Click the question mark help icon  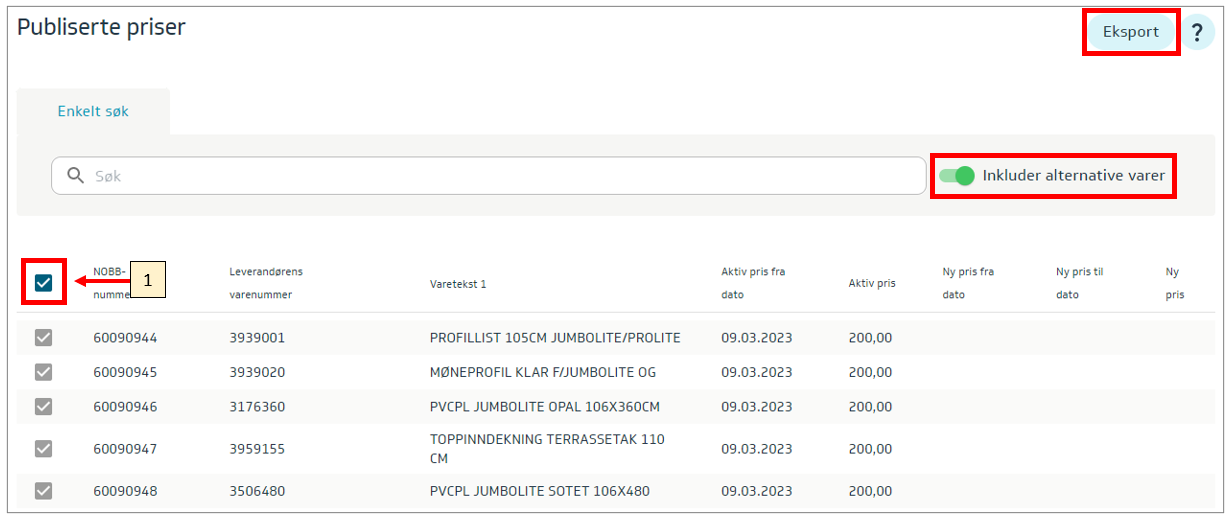[1197, 34]
